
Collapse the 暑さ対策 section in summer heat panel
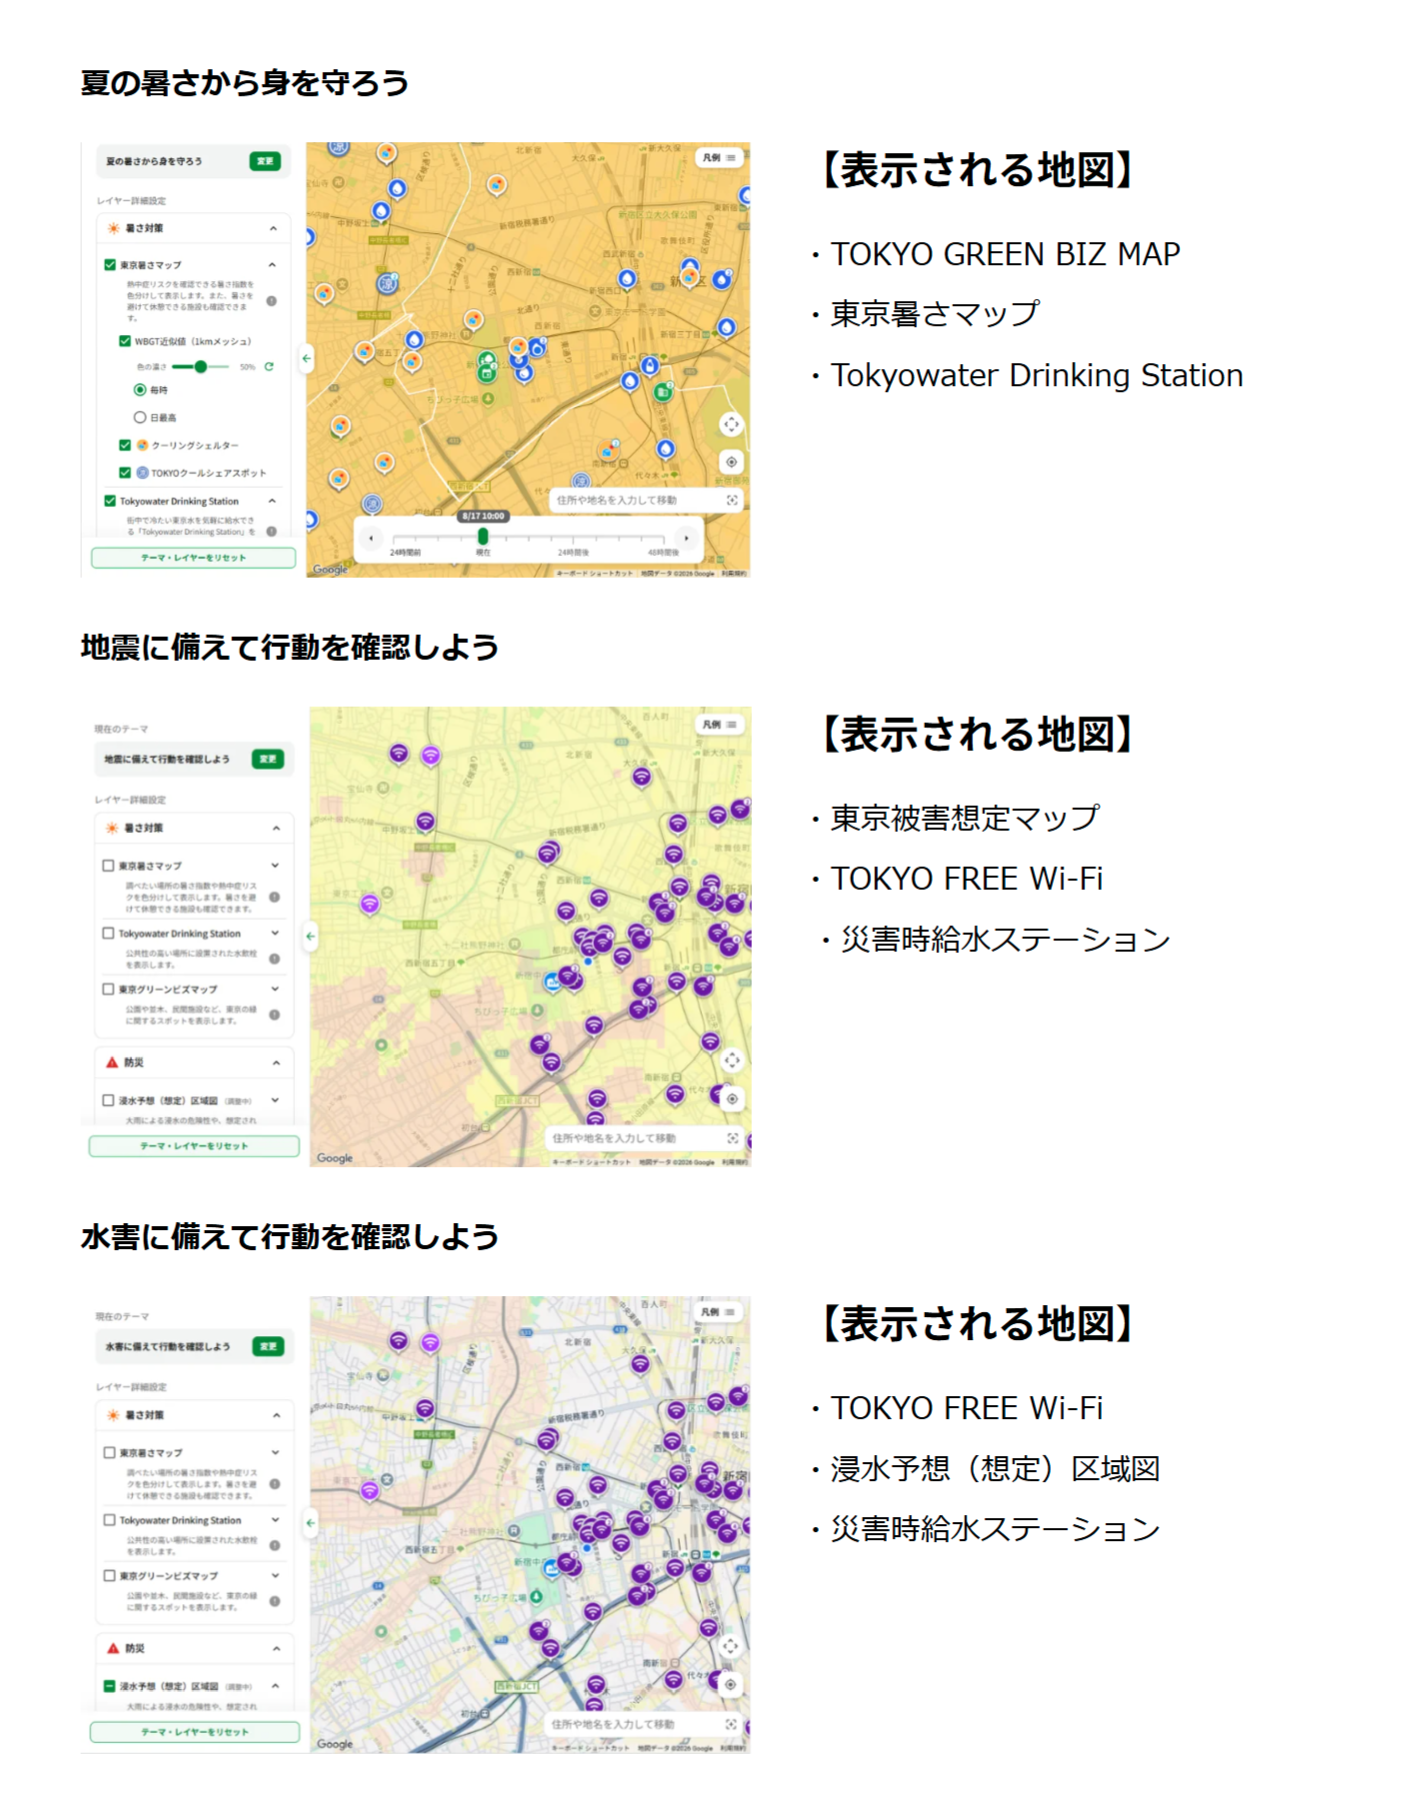click(x=273, y=228)
